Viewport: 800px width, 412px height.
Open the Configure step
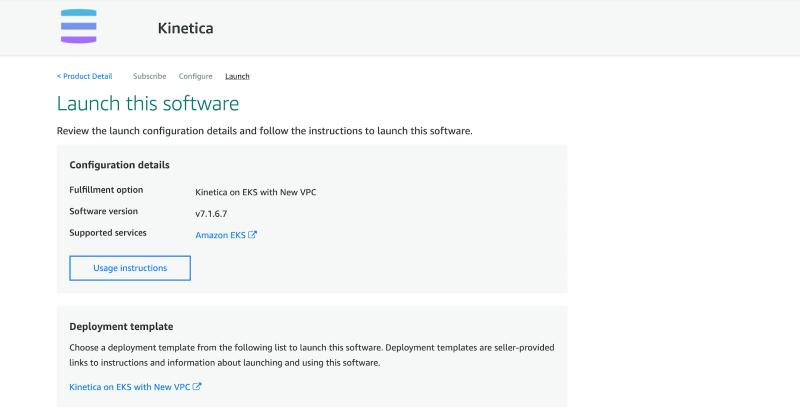tap(195, 76)
